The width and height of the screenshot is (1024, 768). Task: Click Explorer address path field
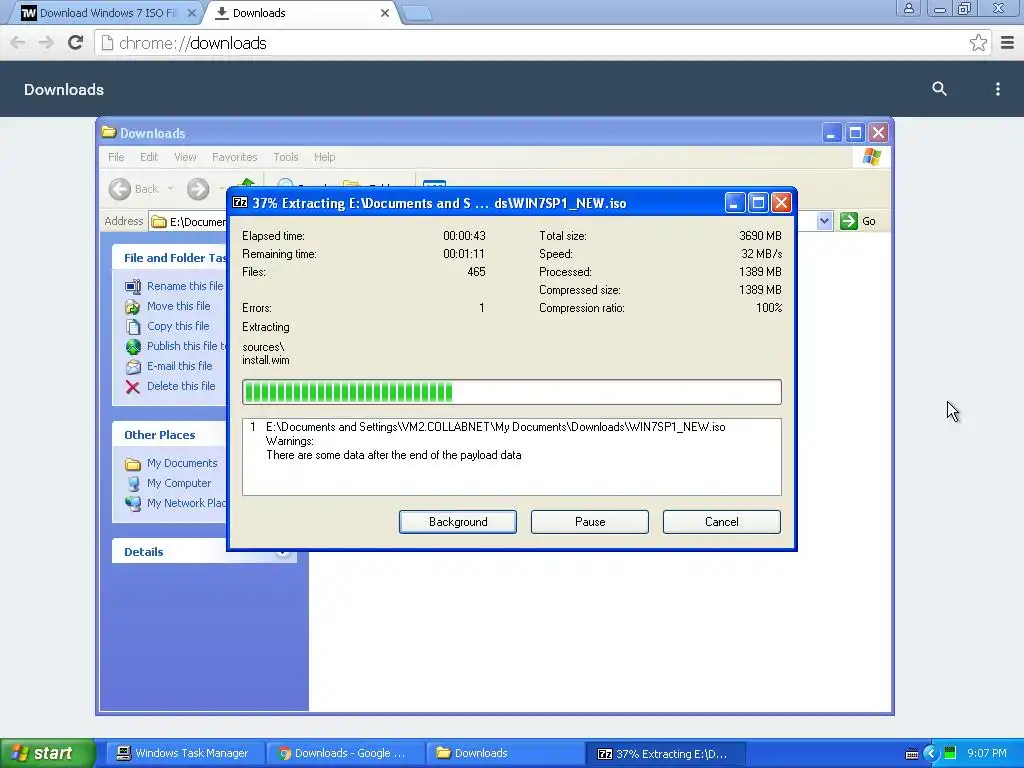(x=189, y=221)
